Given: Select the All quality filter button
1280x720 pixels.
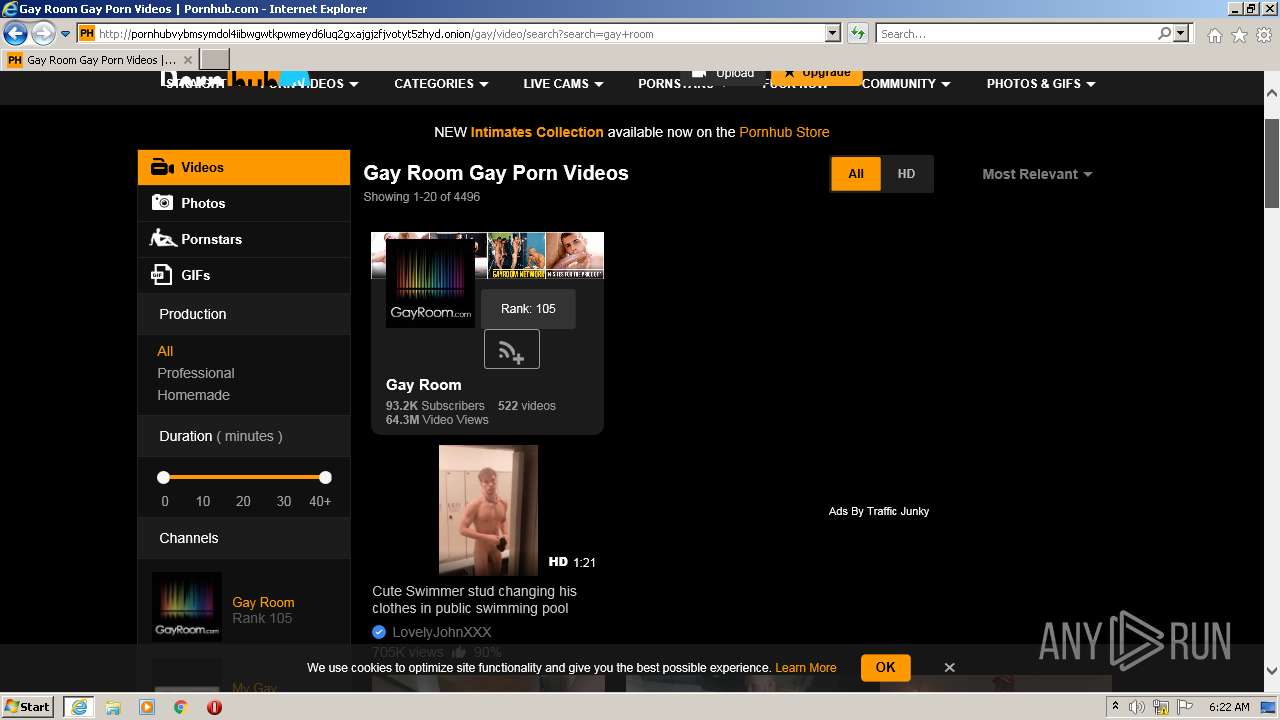Looking at the screenshot, I should click(x=856, y=174).
